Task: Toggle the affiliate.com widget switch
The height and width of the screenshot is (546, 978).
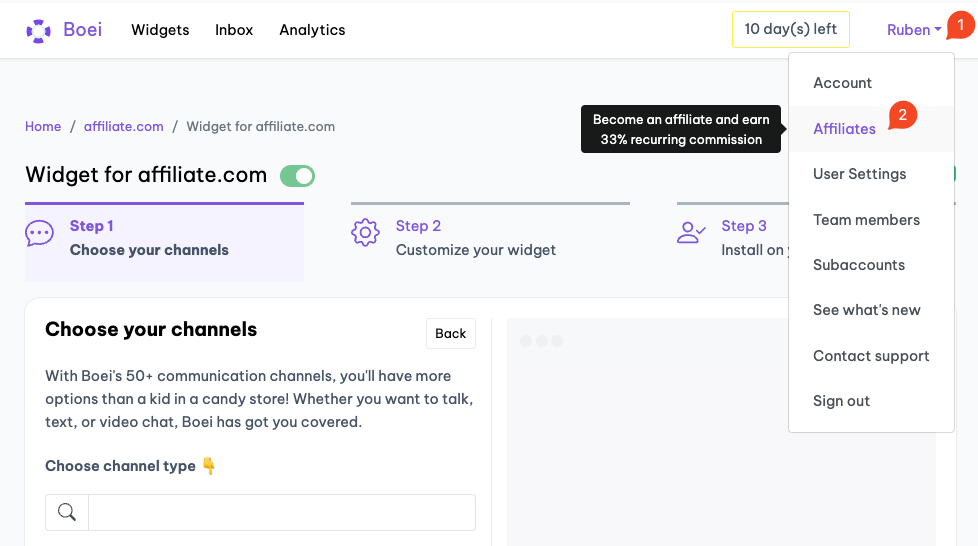Action: (297, 177)
